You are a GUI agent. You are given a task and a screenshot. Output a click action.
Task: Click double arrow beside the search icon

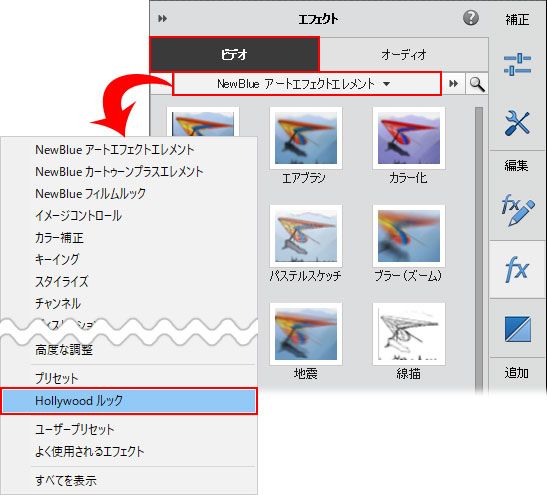[454, 84]
